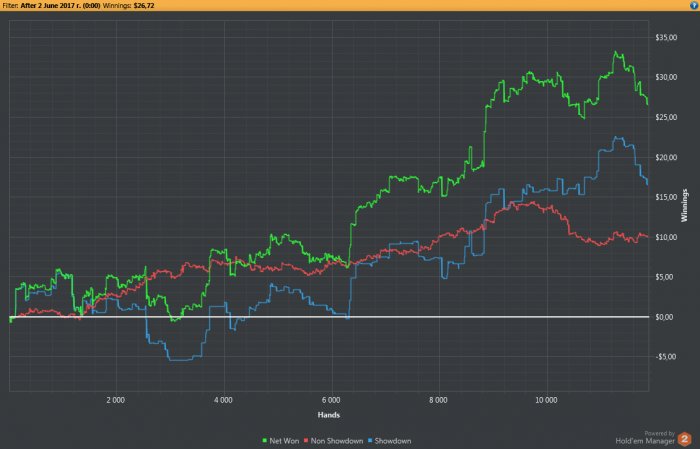
Task: Click the $25,00 y-axis label
Action: (x=666, y=117)
